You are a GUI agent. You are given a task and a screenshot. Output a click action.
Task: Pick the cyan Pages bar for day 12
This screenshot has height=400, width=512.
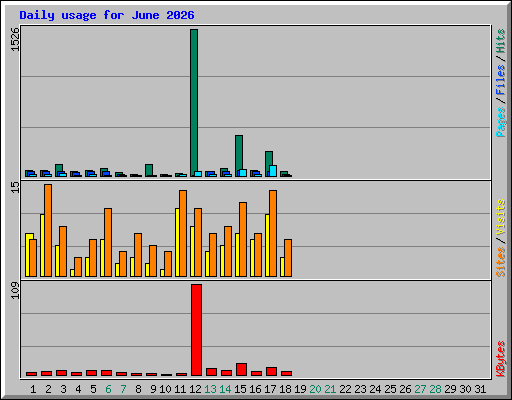[198, 174]
